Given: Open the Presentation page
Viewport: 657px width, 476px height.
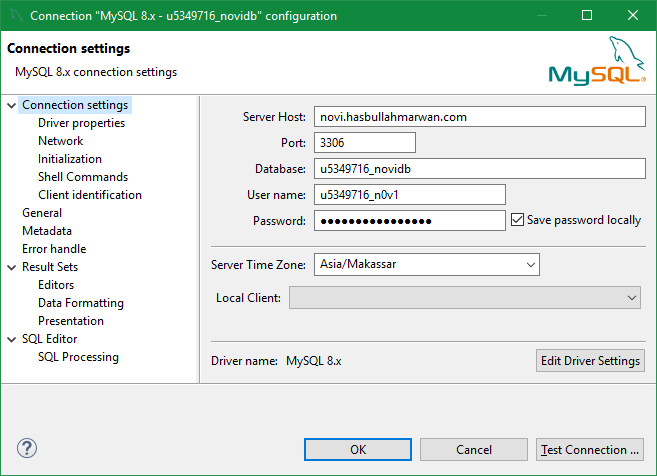Looking at the screenshot, I should (x=71, y=321).
